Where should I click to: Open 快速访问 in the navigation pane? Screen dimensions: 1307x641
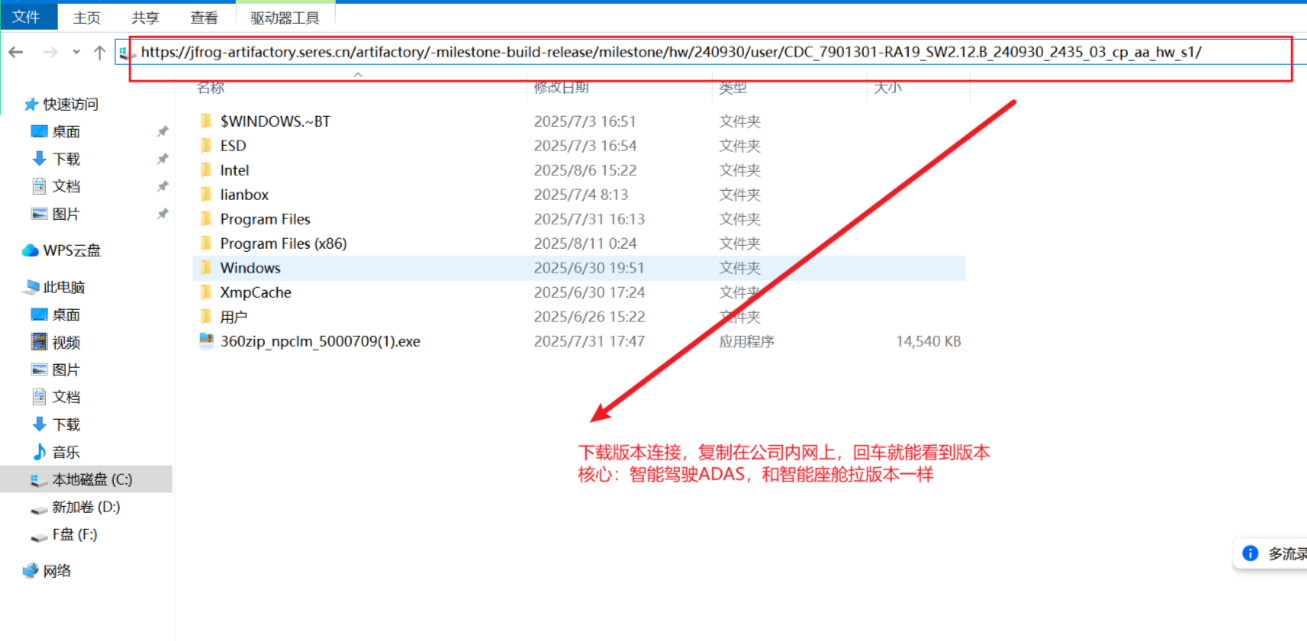70,104
